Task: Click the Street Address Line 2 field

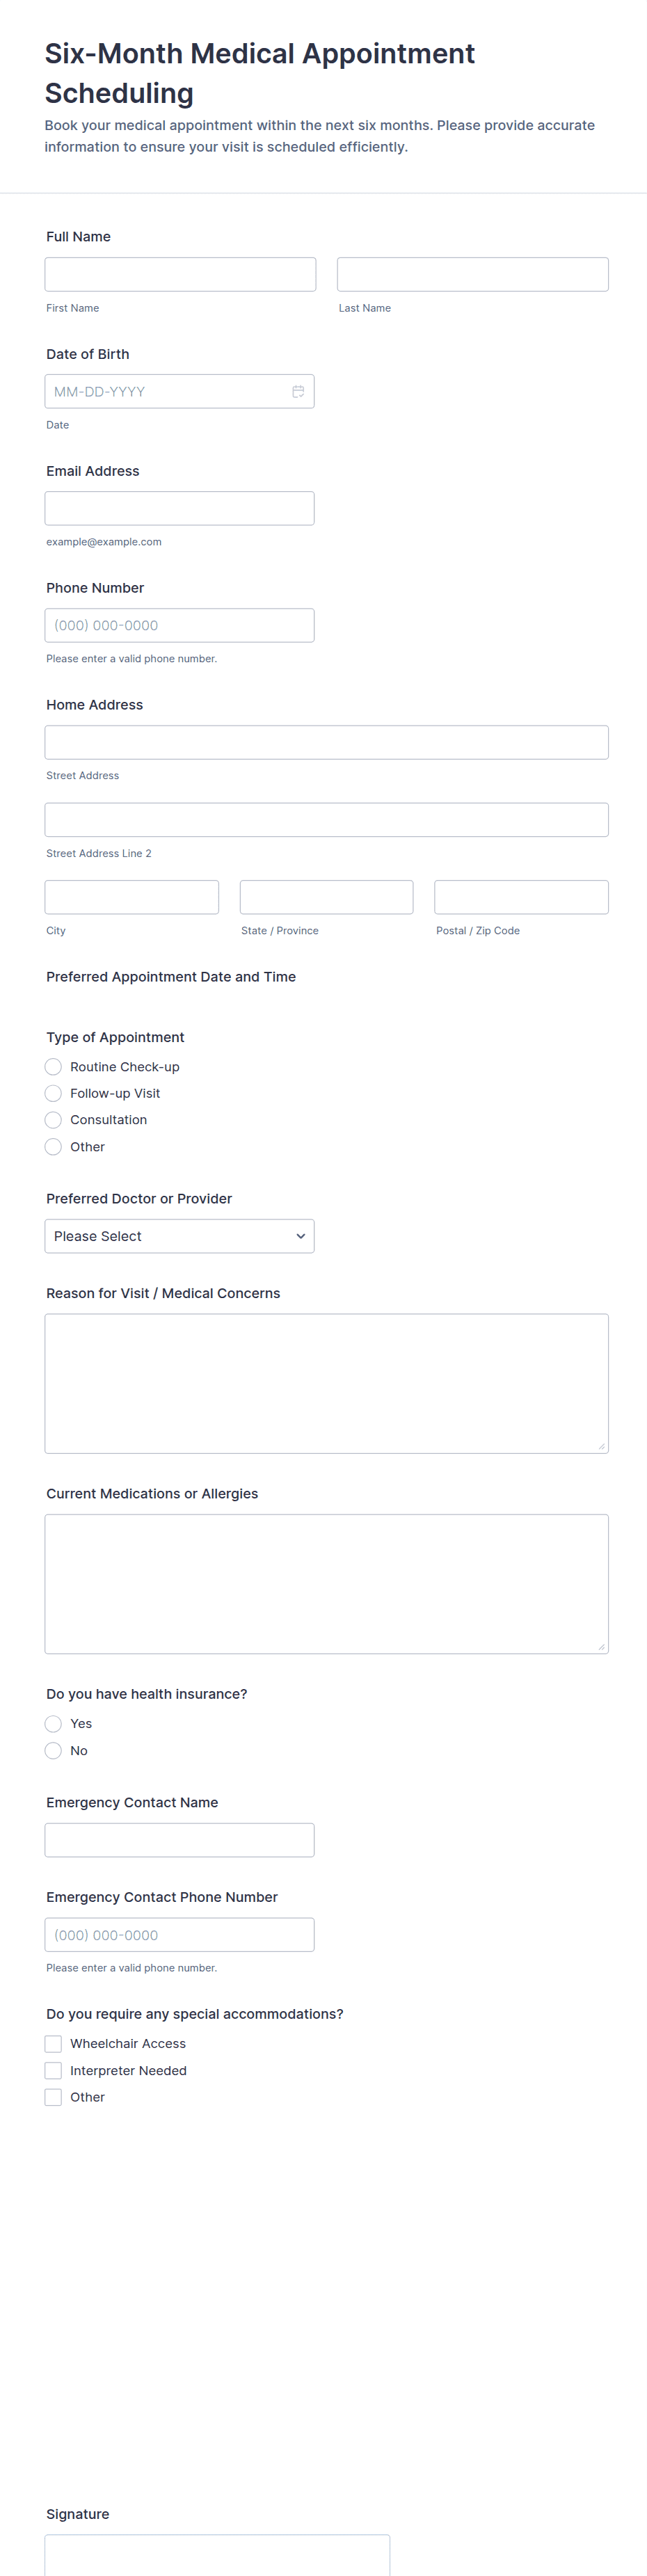Action: (x=327, y=820)
